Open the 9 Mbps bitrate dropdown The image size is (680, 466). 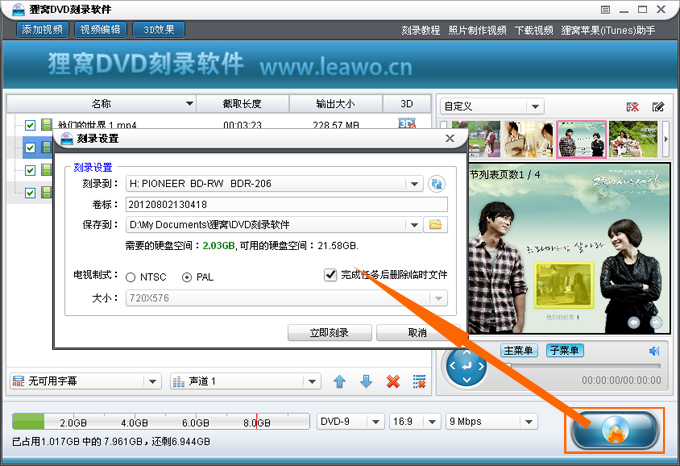coord(529,421)
